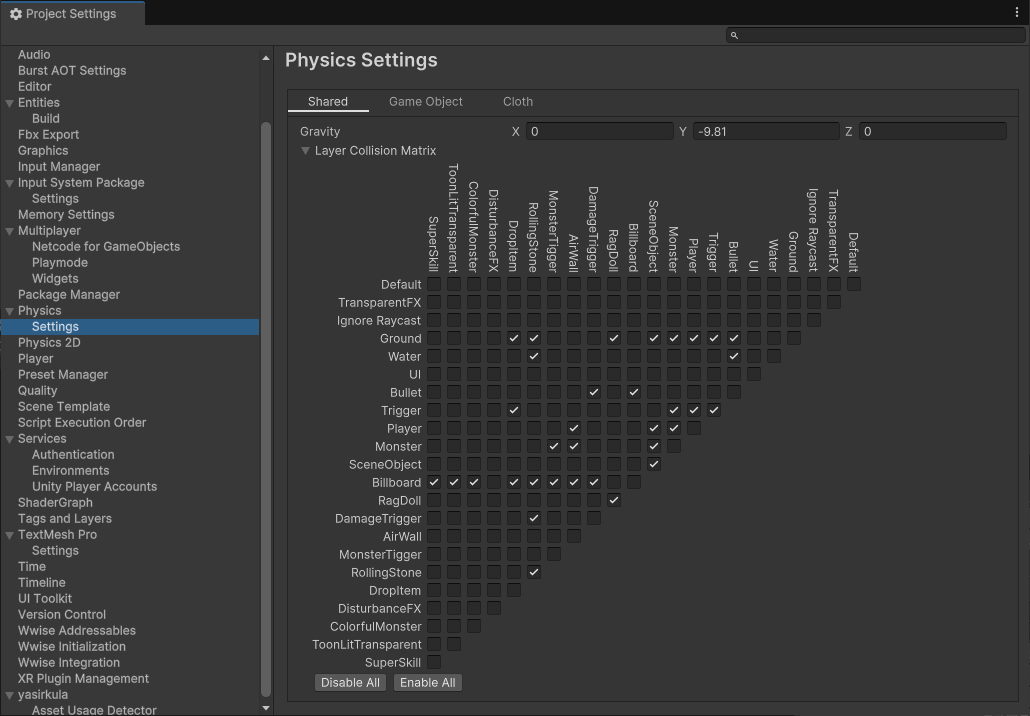Uncheck the checked box in RollingStone row
This screenshot has height=716, width=1030.
click(x=534, y=572)
